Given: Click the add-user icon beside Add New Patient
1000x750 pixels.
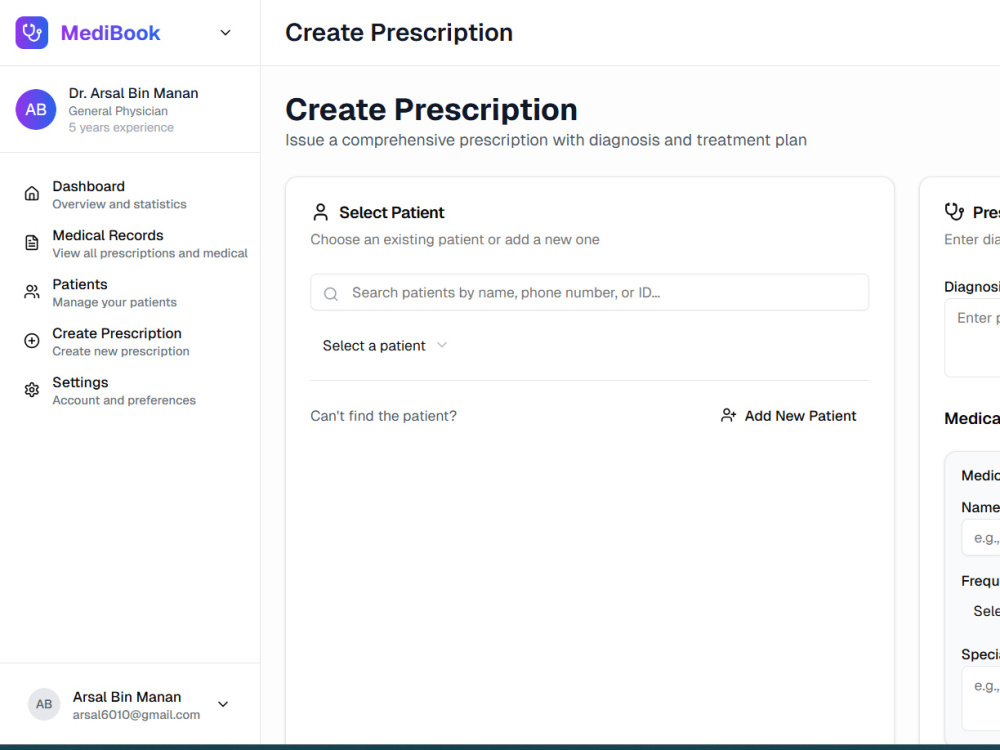Looking at the screenshot, I should click(x=728, y=416).
